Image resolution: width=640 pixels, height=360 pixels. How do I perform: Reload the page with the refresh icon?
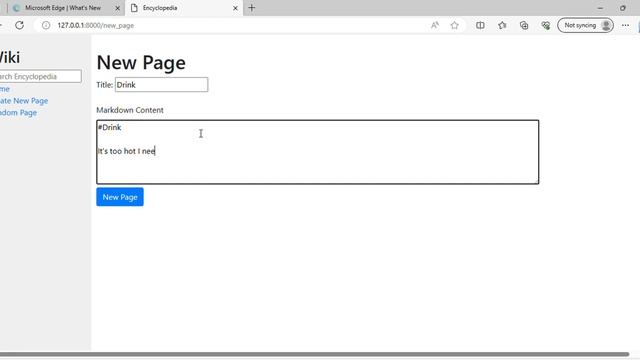[19, 25]
